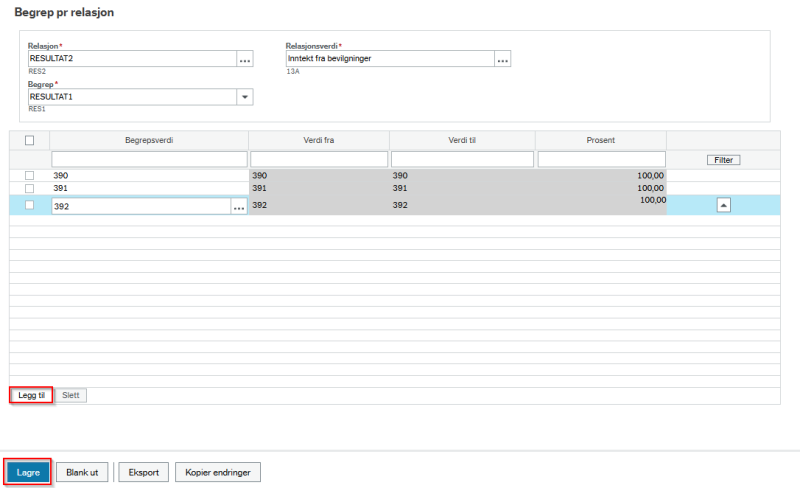Select Verdi til cell 392

462,205
